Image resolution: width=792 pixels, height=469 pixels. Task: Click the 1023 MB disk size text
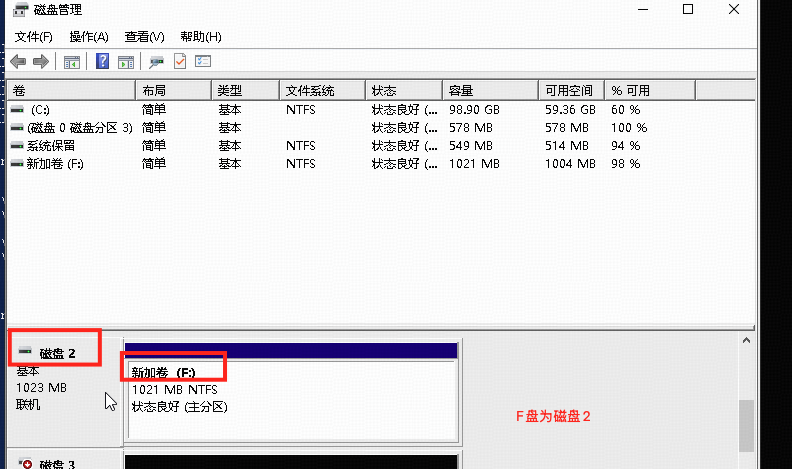41,388
